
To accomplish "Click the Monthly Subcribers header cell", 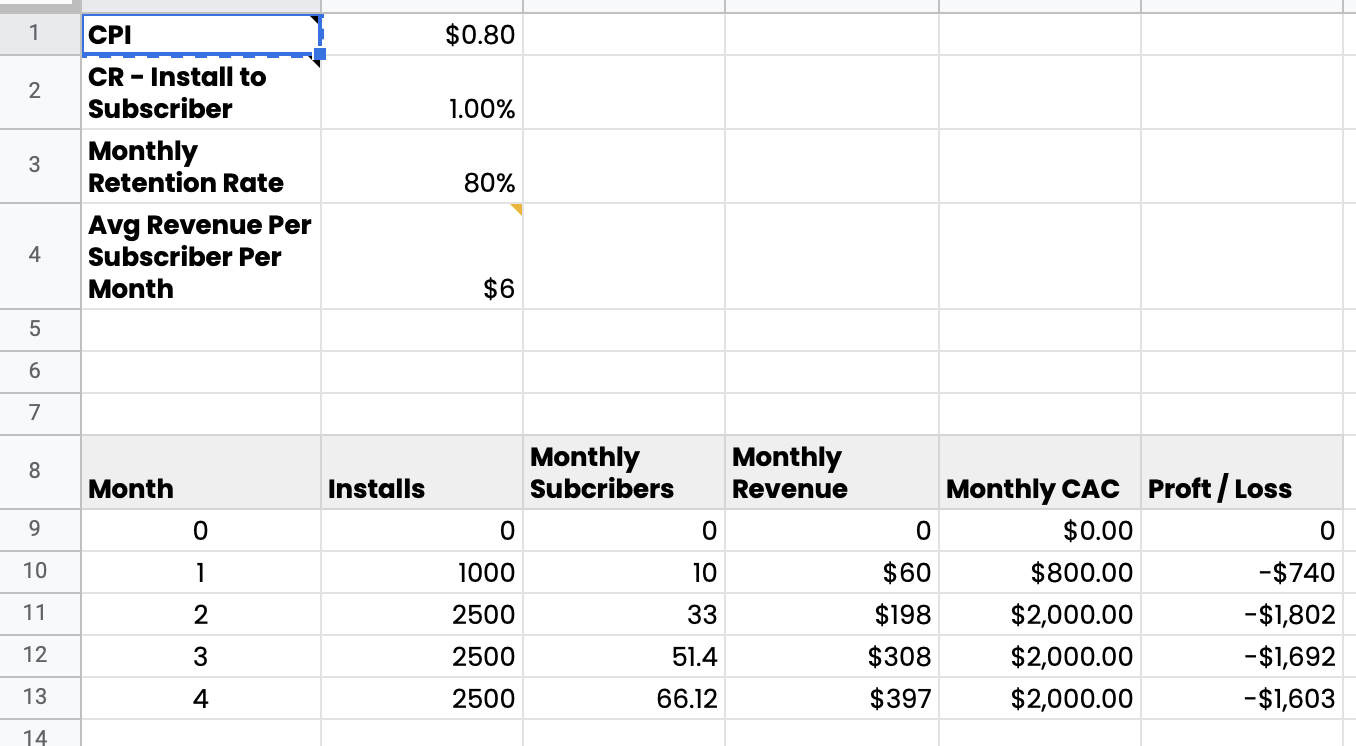I will pyautogui.click(x=623, y=471).
